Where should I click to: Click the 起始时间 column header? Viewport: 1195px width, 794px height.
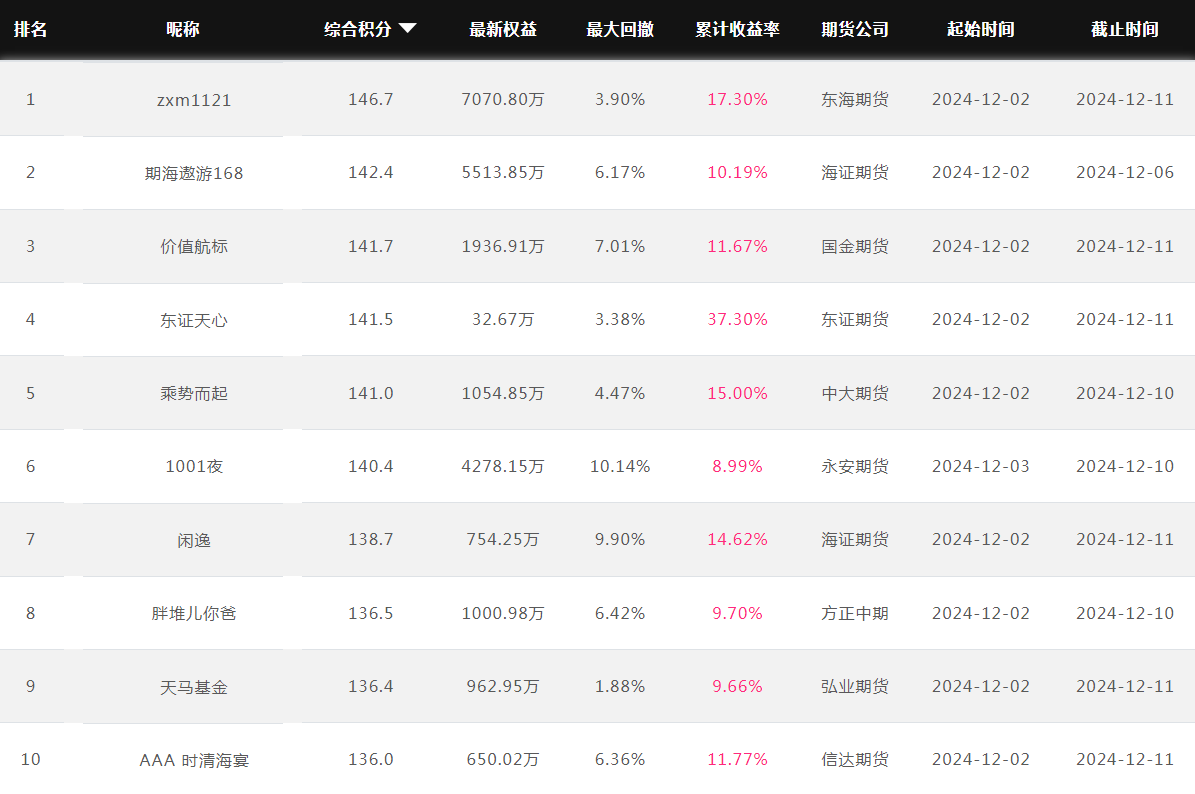pos(980,29)
